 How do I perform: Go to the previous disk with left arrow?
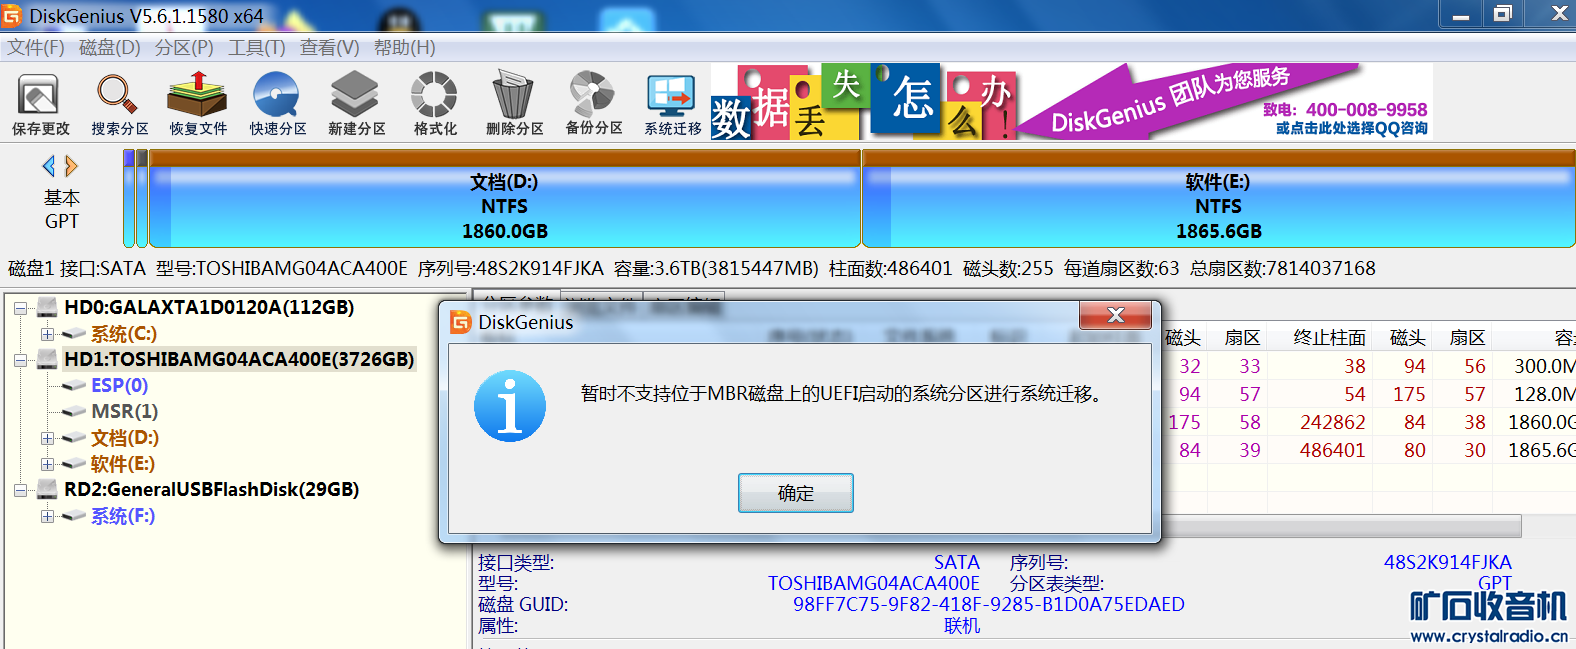pyautogui.click(x=48, y=166)
